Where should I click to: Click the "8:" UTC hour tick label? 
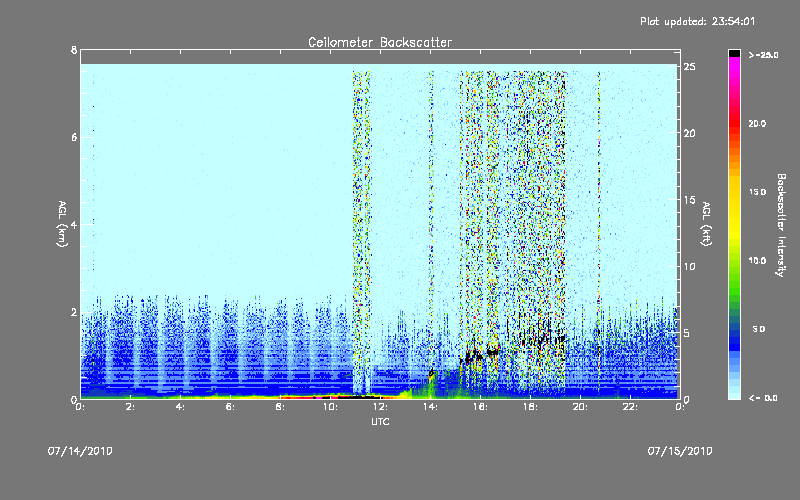(281, 407)
